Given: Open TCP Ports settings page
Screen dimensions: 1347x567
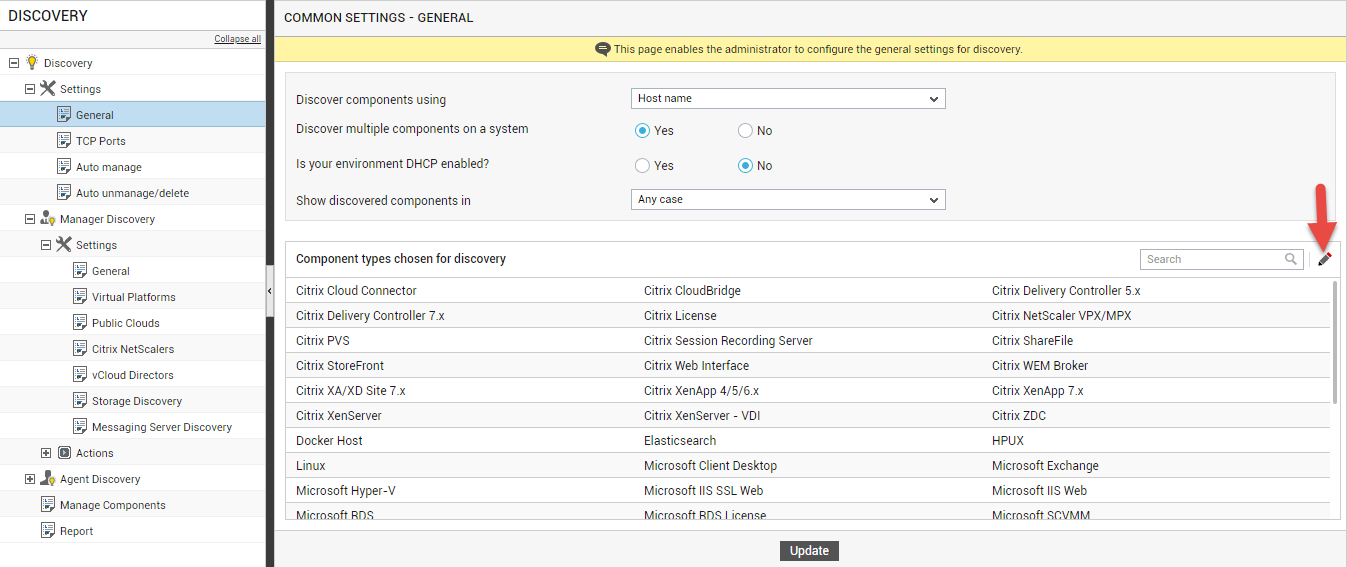Looking at the screenshot, I should 101,141.
